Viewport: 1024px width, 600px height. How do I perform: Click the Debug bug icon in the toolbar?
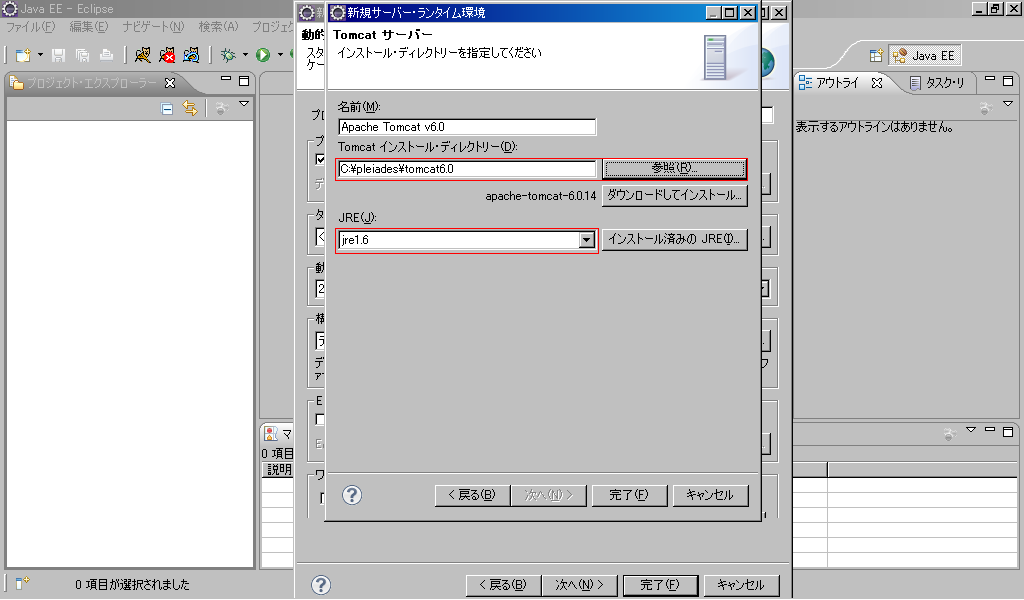click(x=228, y=55)
